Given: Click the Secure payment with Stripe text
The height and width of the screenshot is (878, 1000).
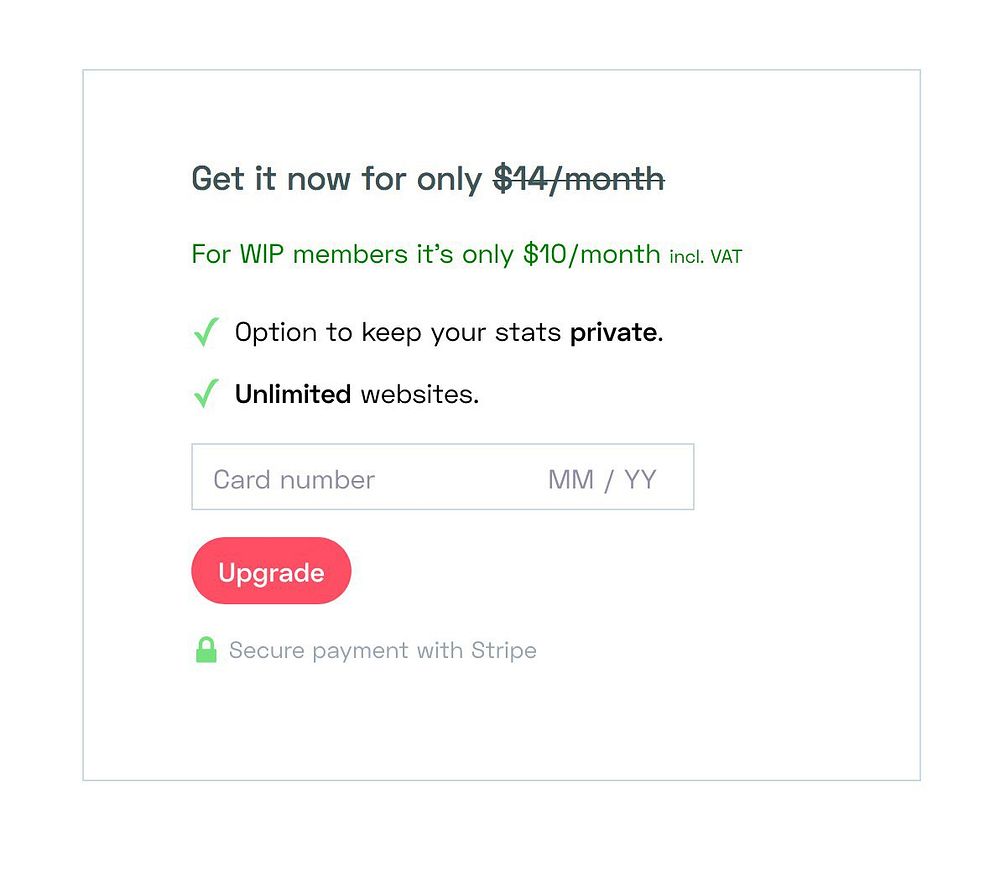Looking at the screenshot, I should pyautogui.click(x=382, y=651).
